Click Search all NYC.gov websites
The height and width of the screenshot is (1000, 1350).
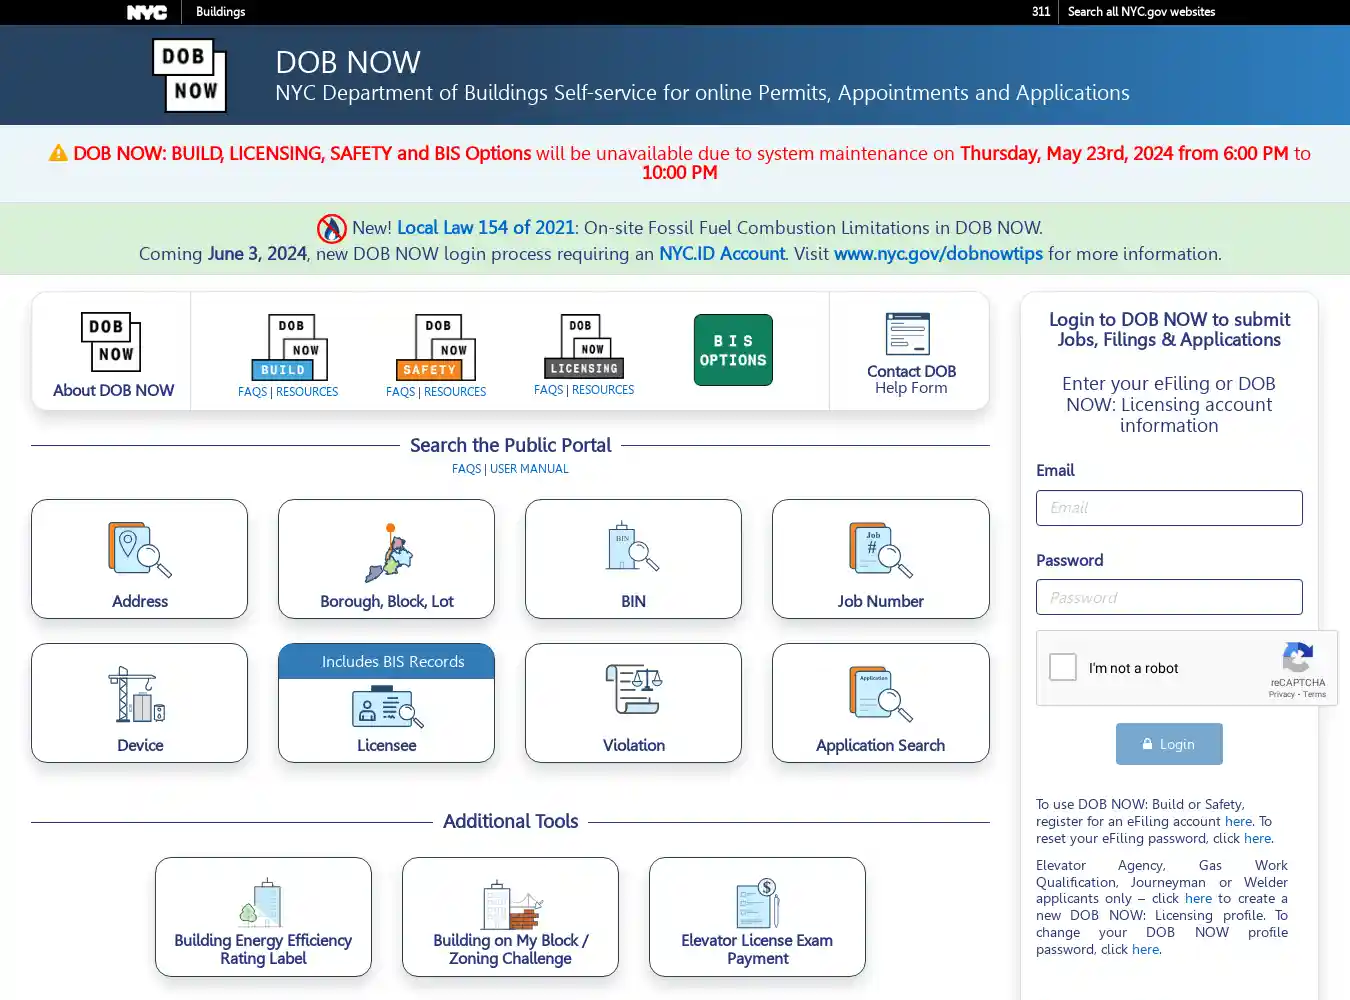click(1141, 12)
